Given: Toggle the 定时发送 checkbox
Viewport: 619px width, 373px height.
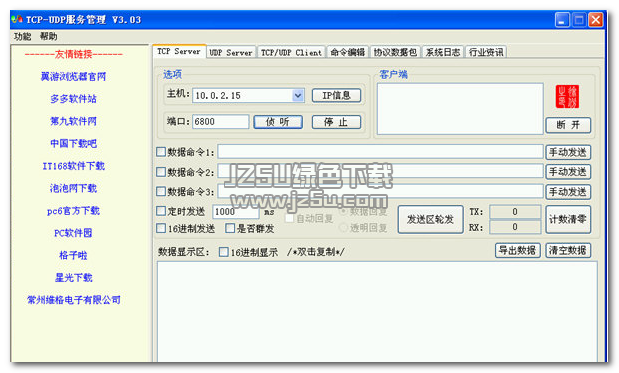Looking at the screenshot, I should [161, 211].
